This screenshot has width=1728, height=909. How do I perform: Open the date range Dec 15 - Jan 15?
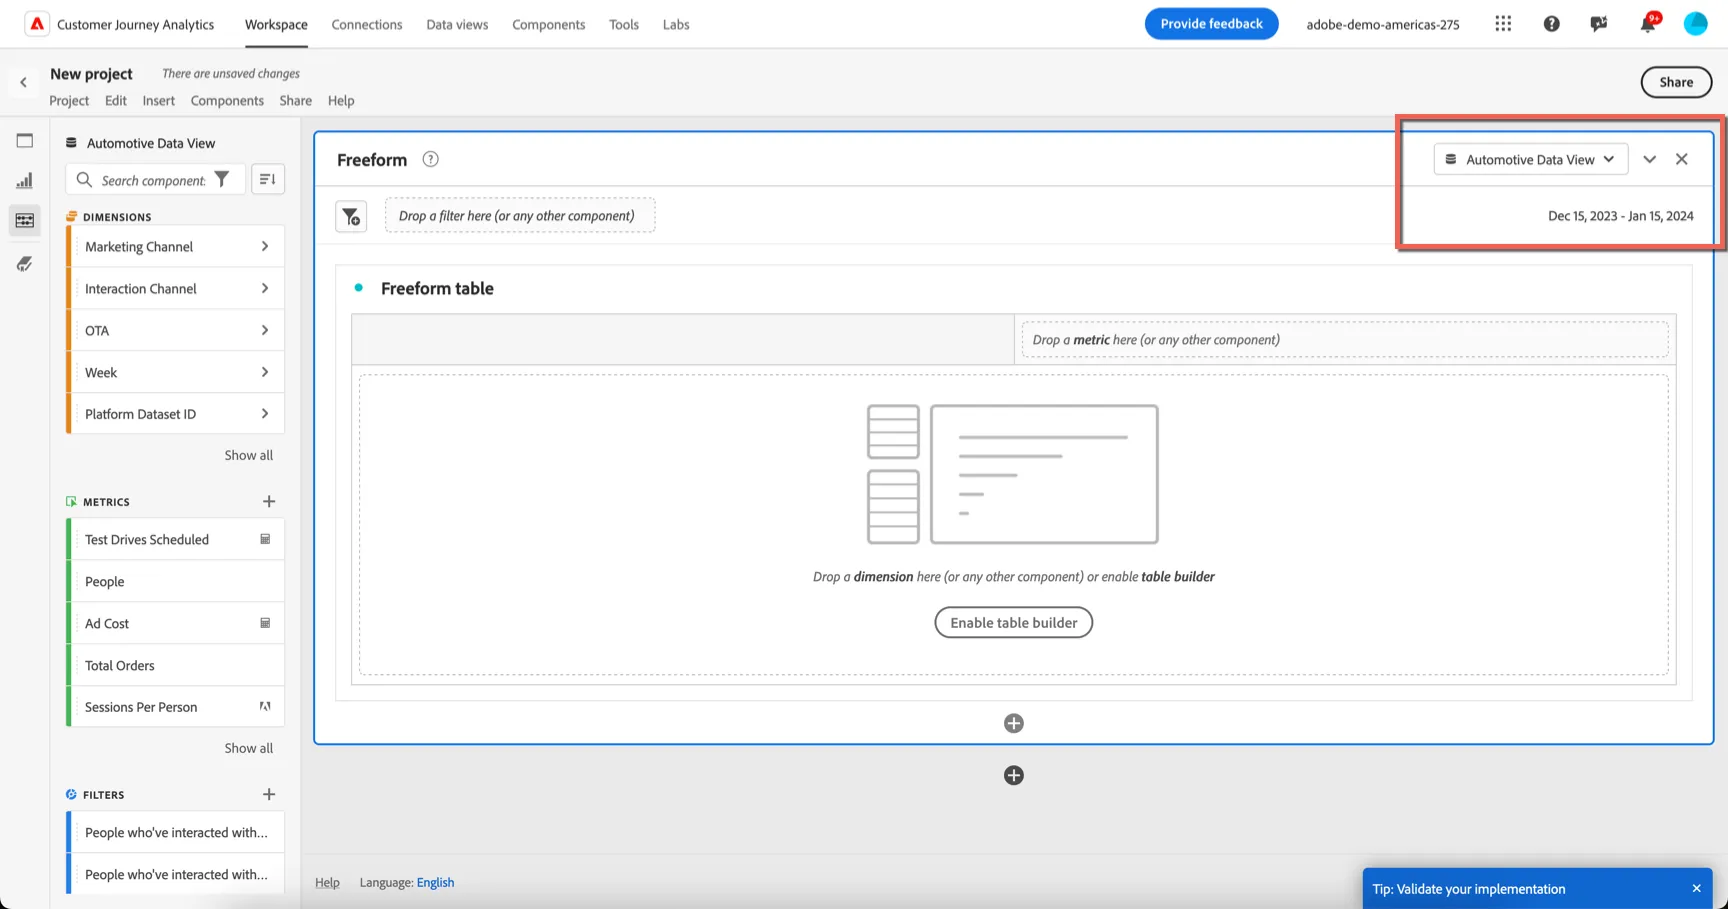tap(1620, 216)
